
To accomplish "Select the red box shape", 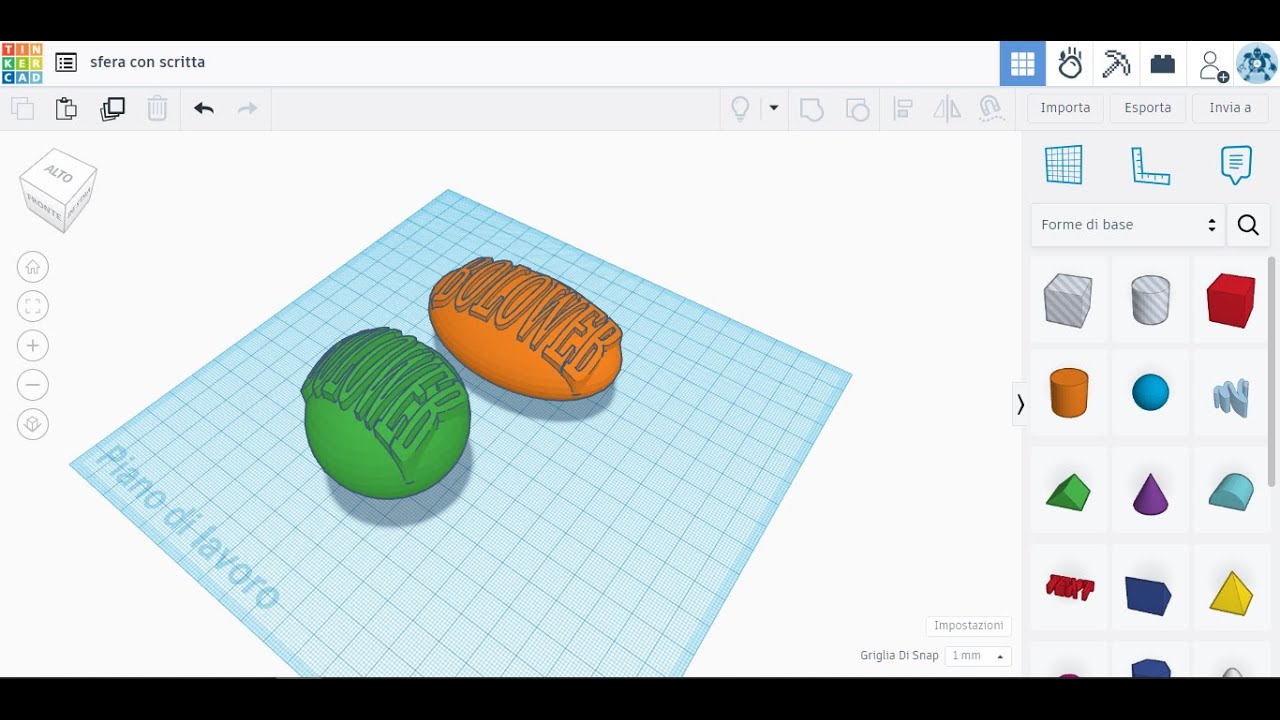I will (x=1231, y=300).
